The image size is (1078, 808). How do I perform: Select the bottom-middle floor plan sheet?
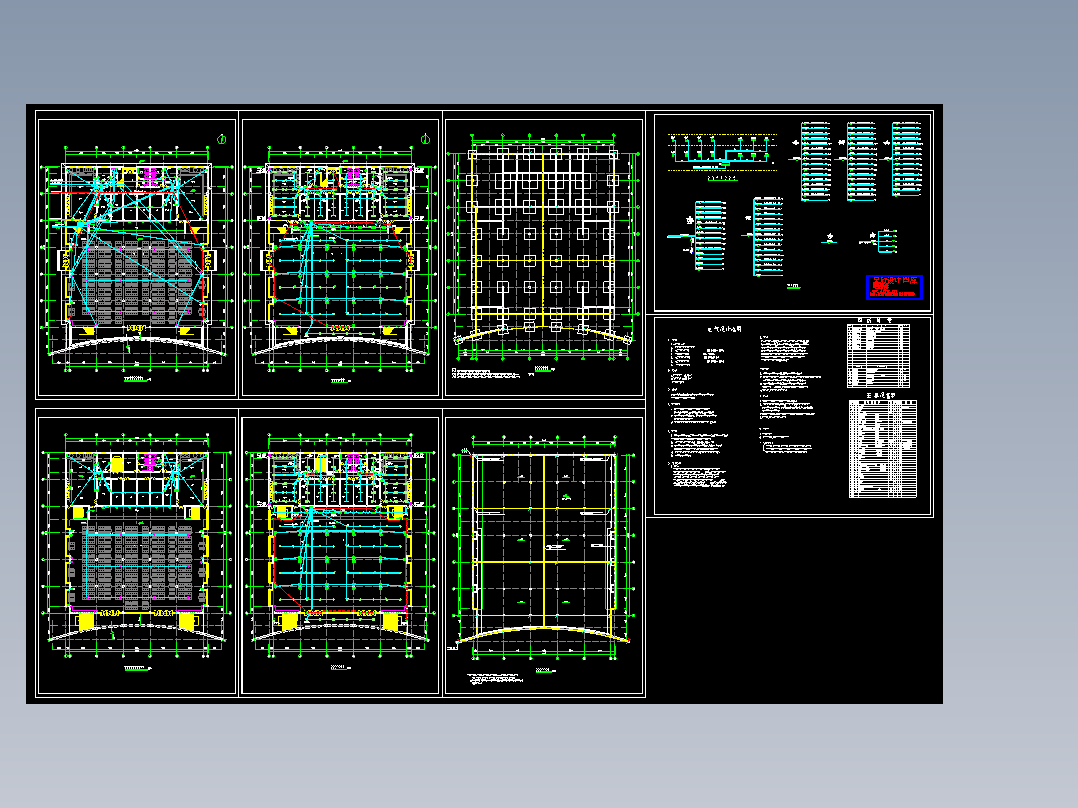340,556
